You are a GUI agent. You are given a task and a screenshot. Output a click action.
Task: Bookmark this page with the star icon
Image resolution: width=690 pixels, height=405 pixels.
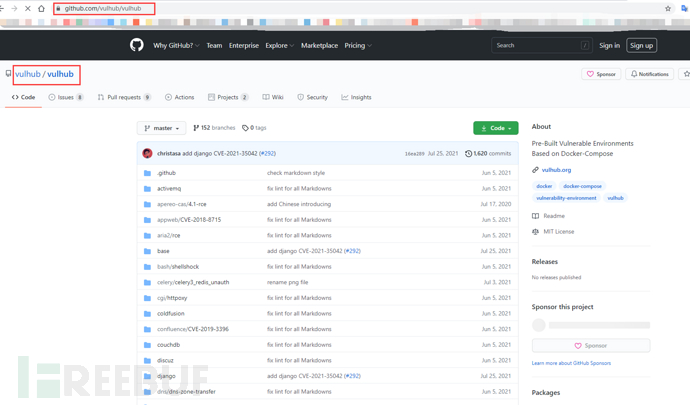tap(668, 8)
